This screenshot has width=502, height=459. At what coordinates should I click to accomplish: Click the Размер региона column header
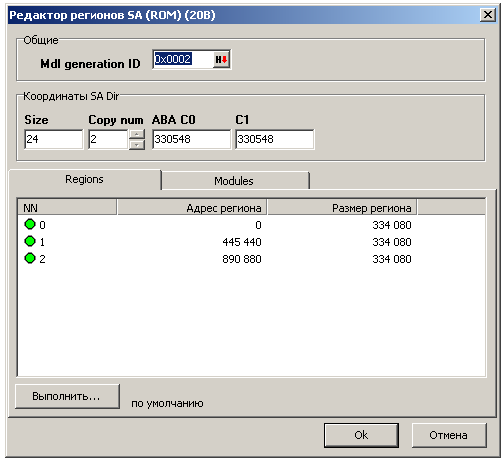coord(342,208)
